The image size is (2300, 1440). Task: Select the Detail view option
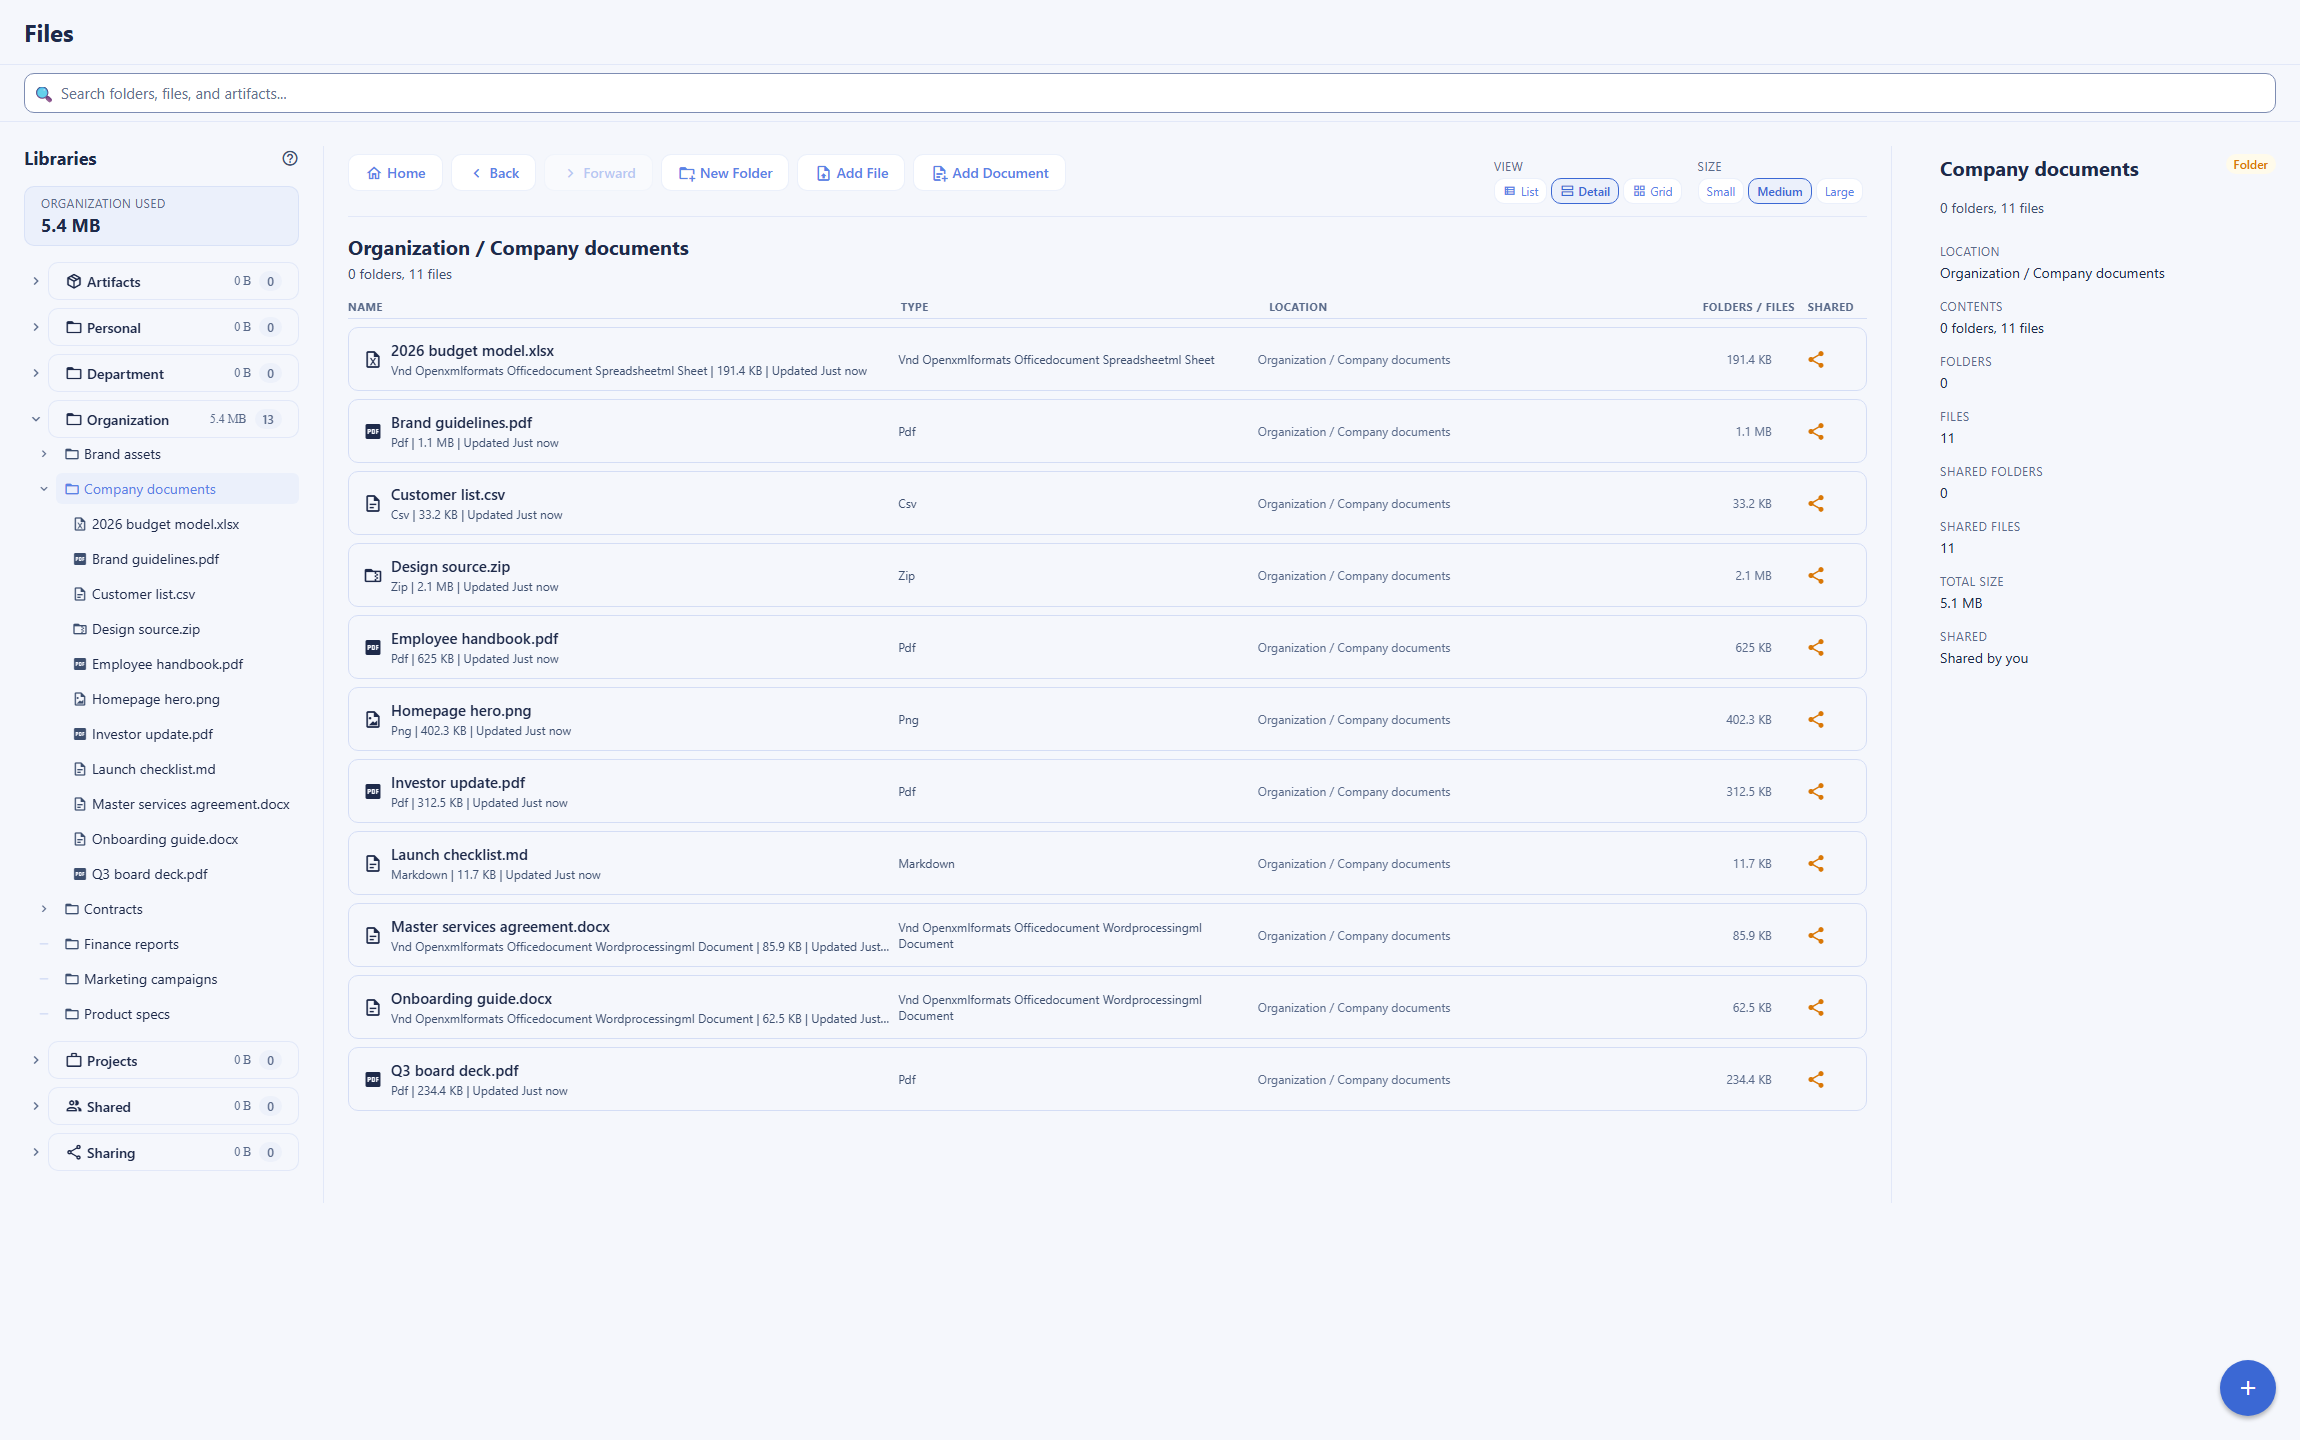1585,192
